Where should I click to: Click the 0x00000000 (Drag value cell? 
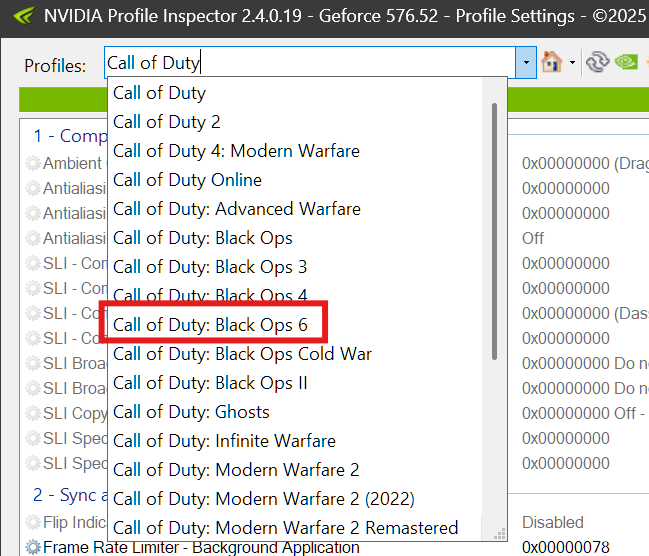(585, 163)
